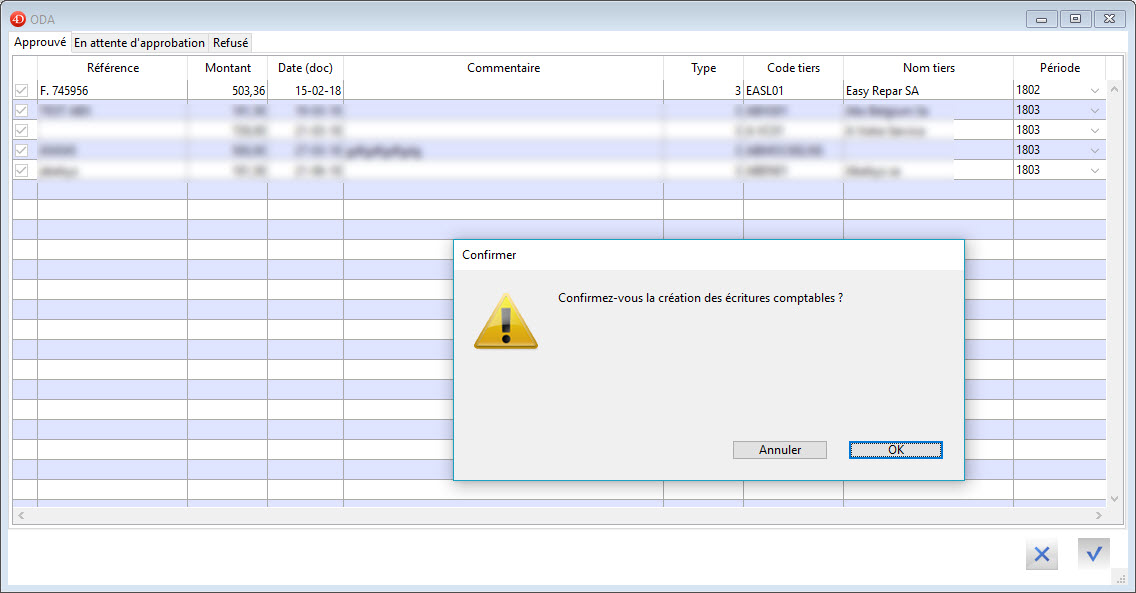Open the Refusé tab

tap(231, 43)
